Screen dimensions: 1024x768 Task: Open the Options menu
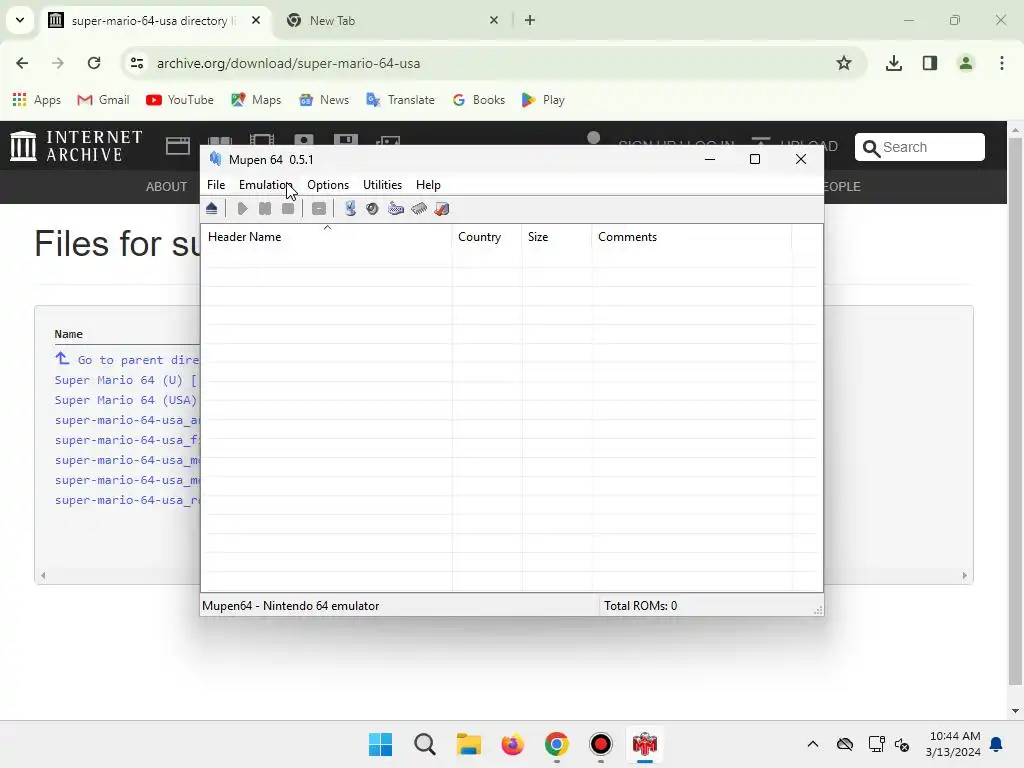(x=328, y=185)
